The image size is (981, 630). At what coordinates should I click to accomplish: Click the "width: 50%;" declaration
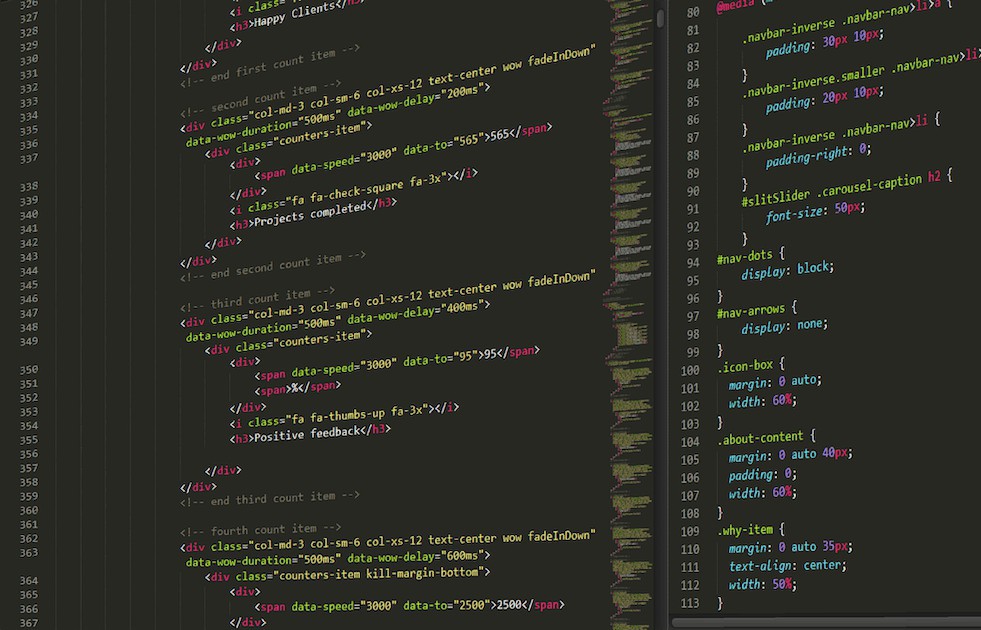[x=763, y=584]
